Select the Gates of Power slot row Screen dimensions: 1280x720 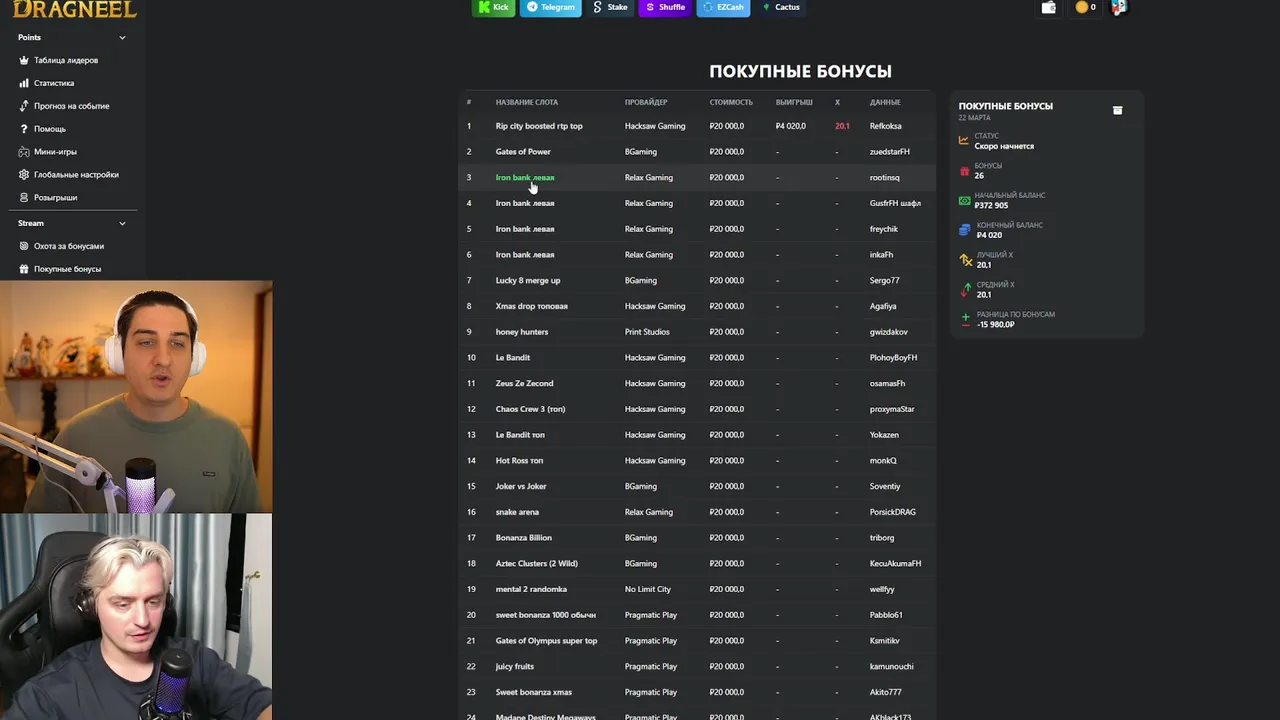pos(697,152)
